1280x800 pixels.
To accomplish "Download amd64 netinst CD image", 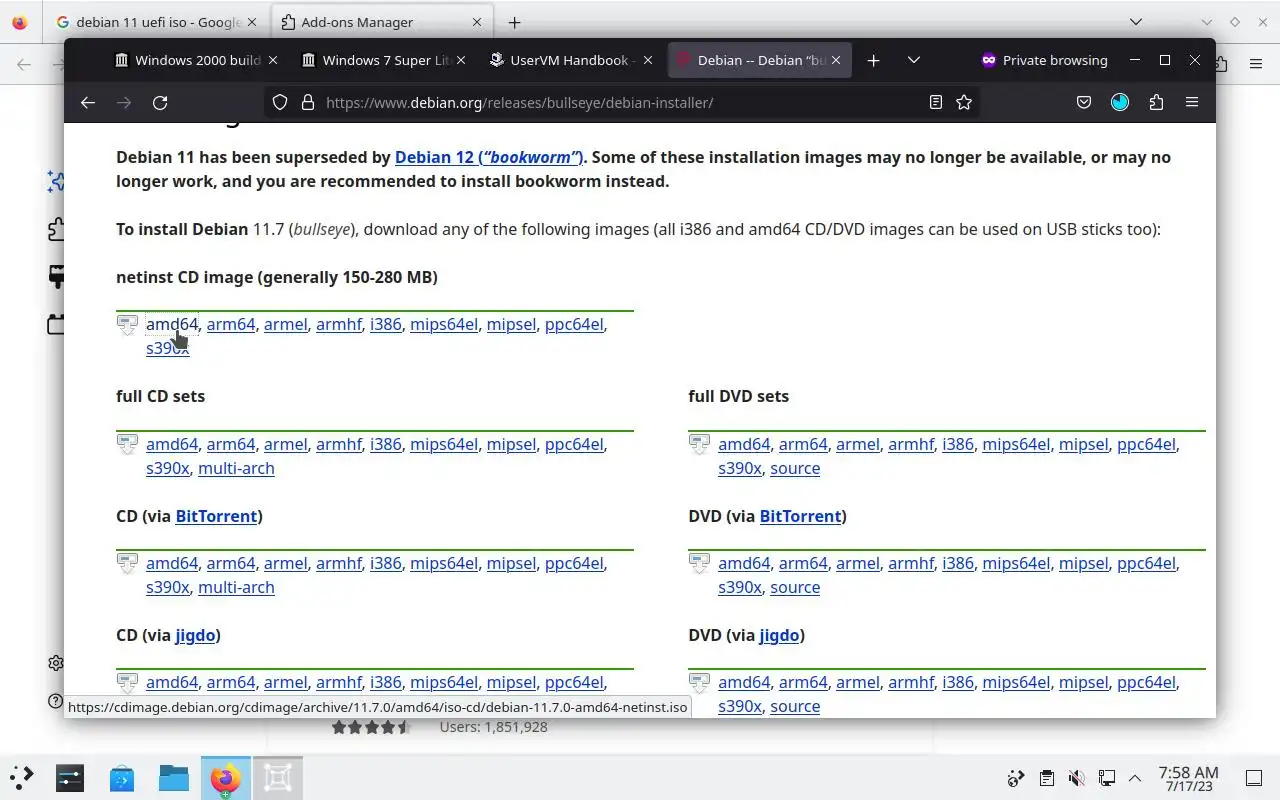I will pos(172,324).
